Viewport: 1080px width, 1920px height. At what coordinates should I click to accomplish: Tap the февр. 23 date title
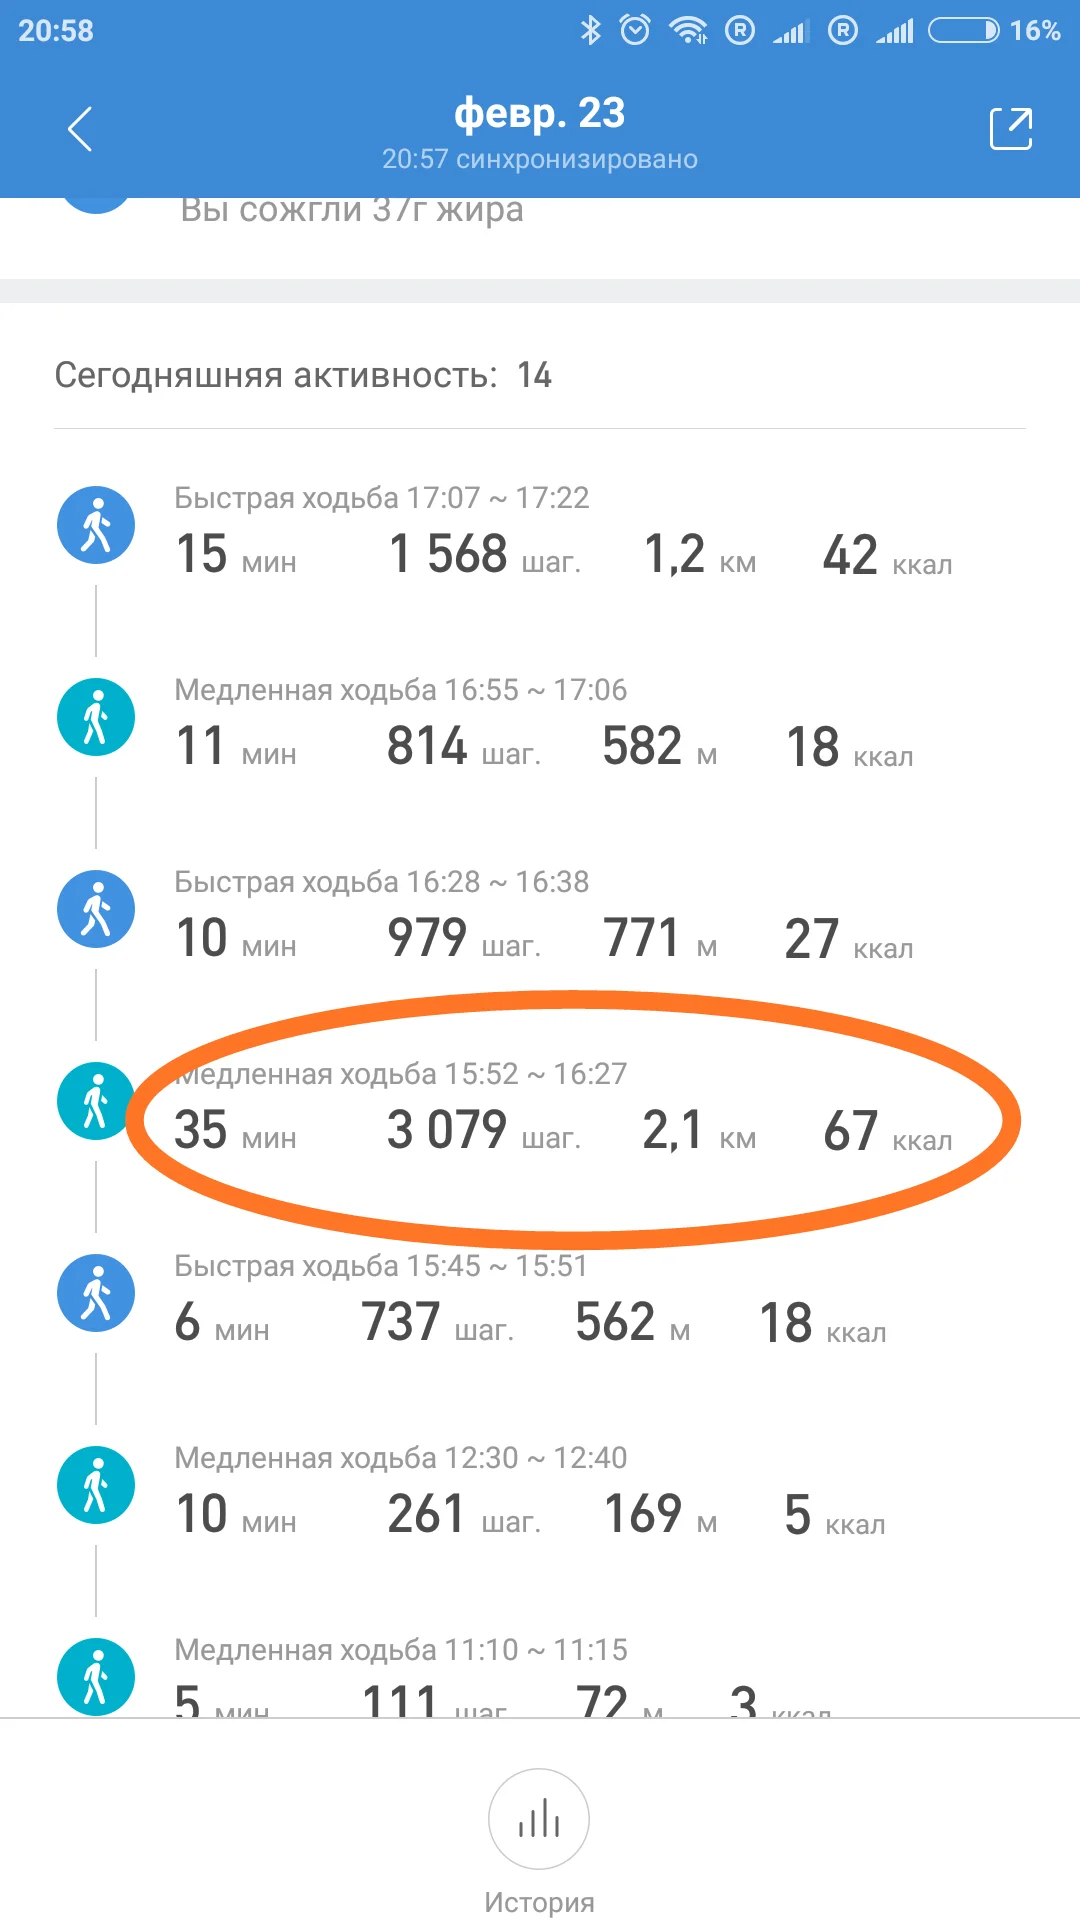point(539,114)
